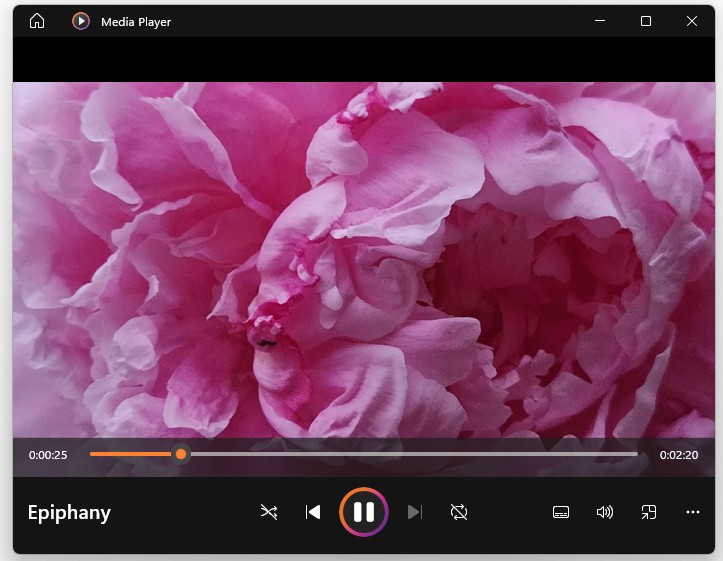The image size is (723, 561).
Task: Open the volume control
Action: click(605, 512)
